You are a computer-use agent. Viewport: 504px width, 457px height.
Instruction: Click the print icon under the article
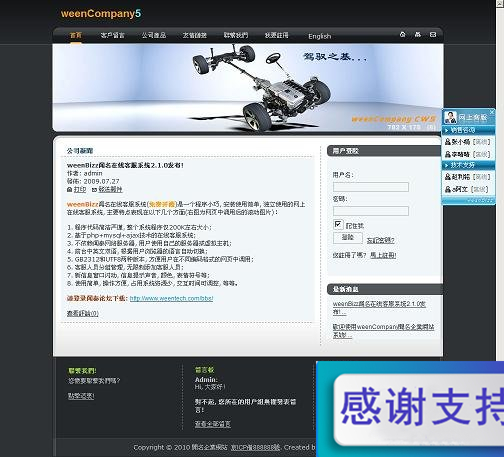coord(69,190)
